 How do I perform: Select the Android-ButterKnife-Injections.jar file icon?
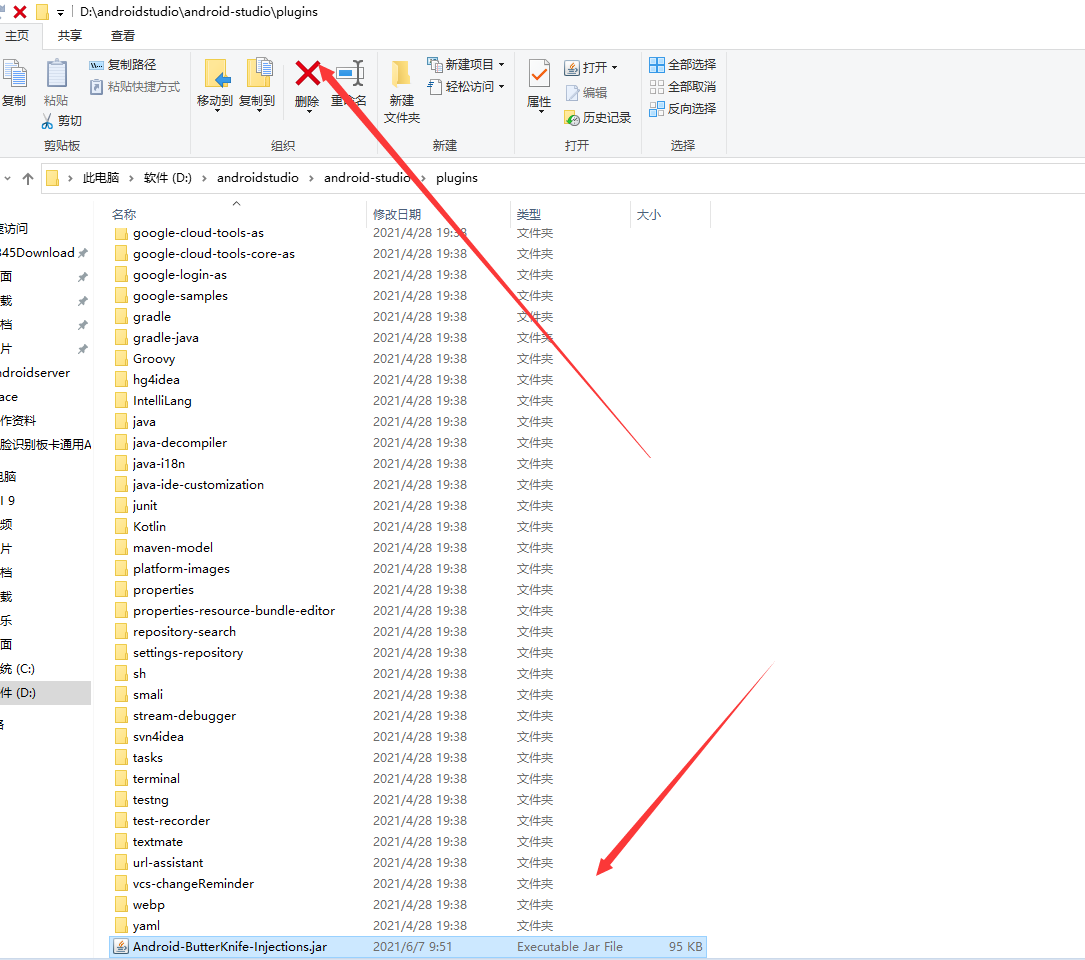click(x=121, y=947)
